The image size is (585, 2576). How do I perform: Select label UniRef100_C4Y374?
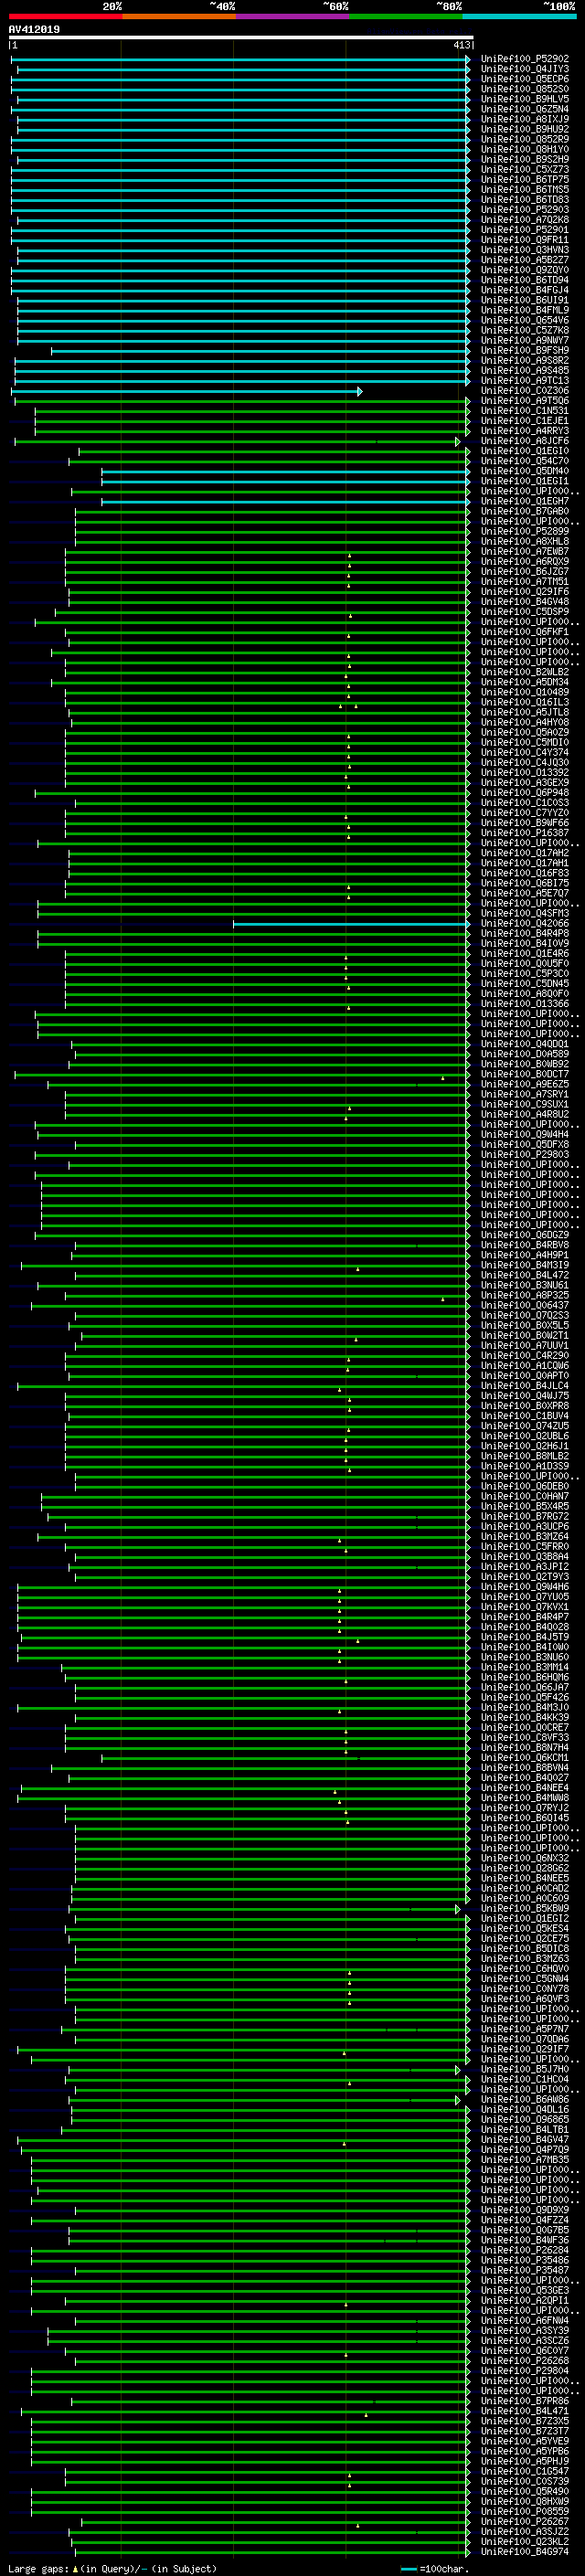click(x=525, y=753)
